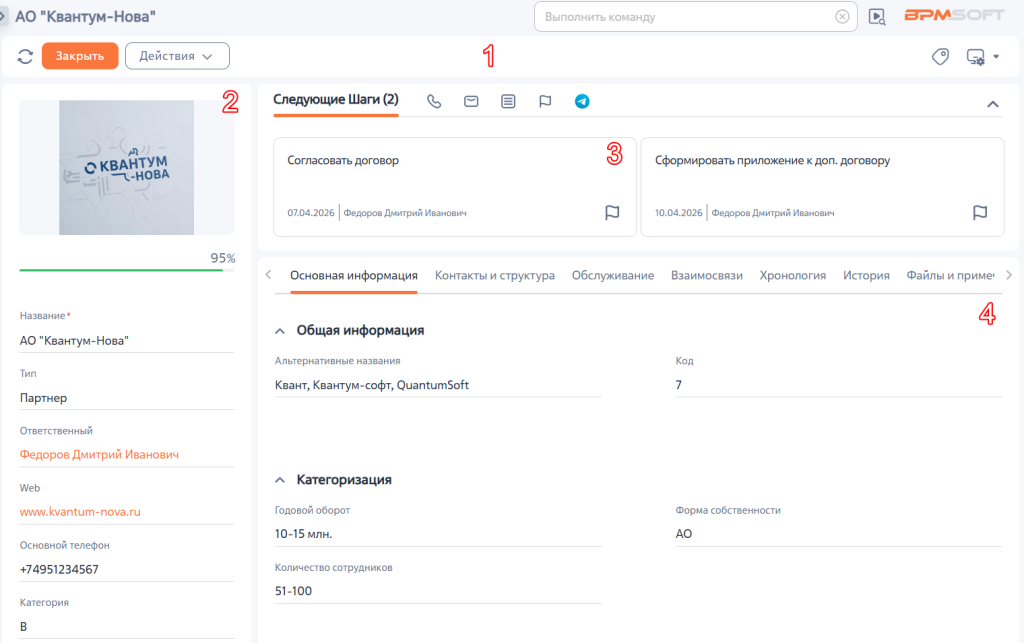This screenshot has width=1024, height=643.
Task: Click the flag on Согласовать договор card
Action: click(612, 213)
